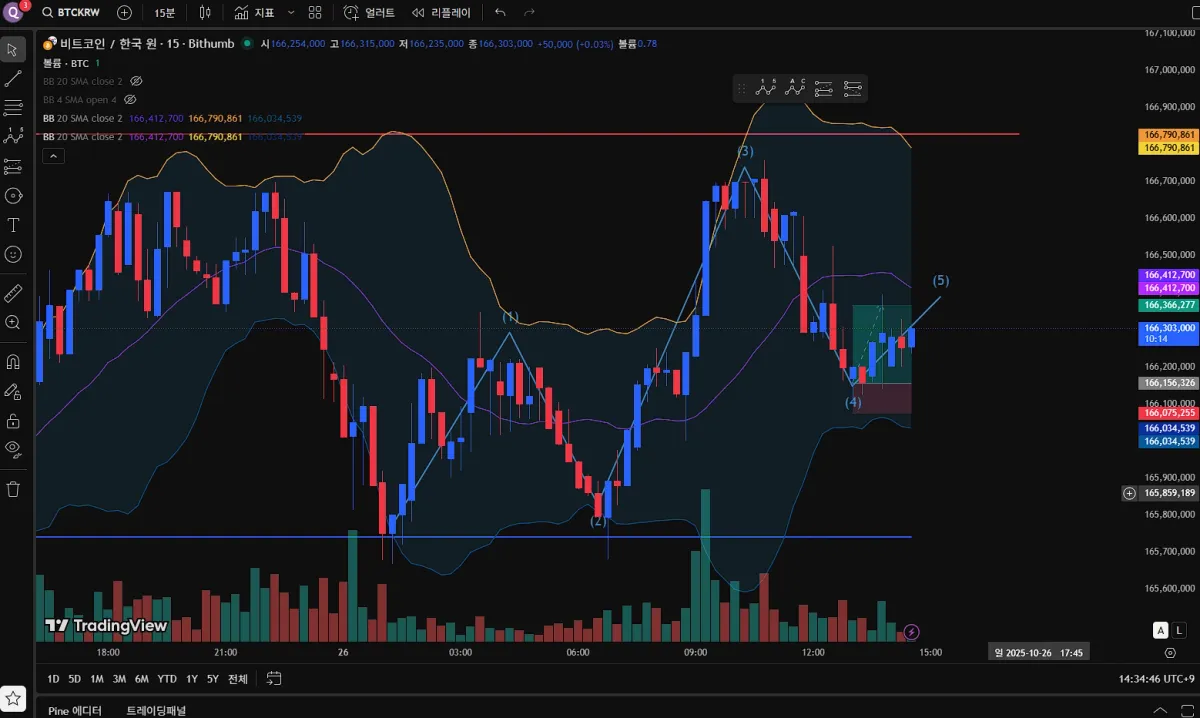
Task: Click the plus button beside 165,859,189 price
Action: click(x=1129, y=493)
